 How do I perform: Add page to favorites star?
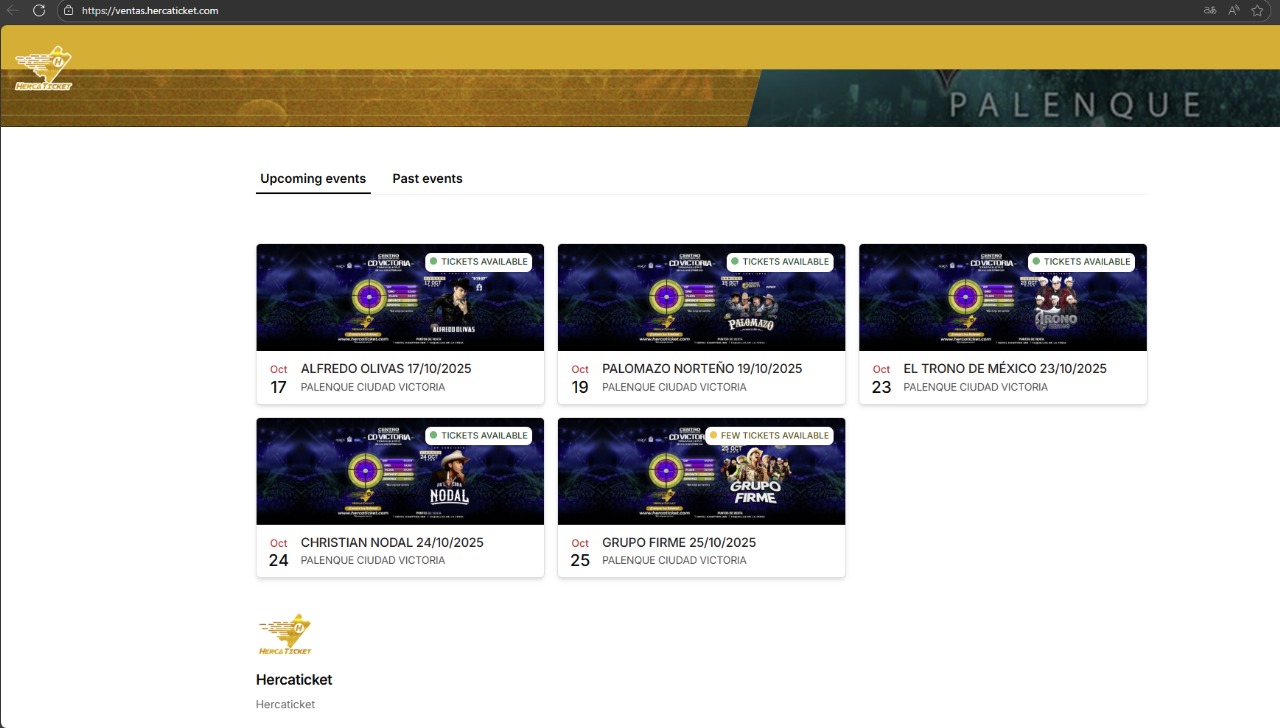click(1257, 10)
